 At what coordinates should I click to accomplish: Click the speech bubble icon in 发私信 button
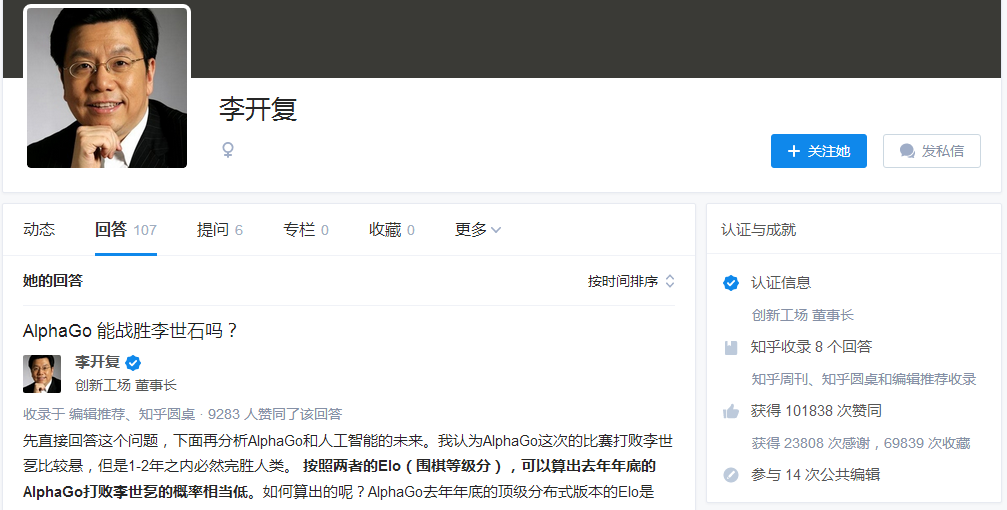(x=907, y=151)
